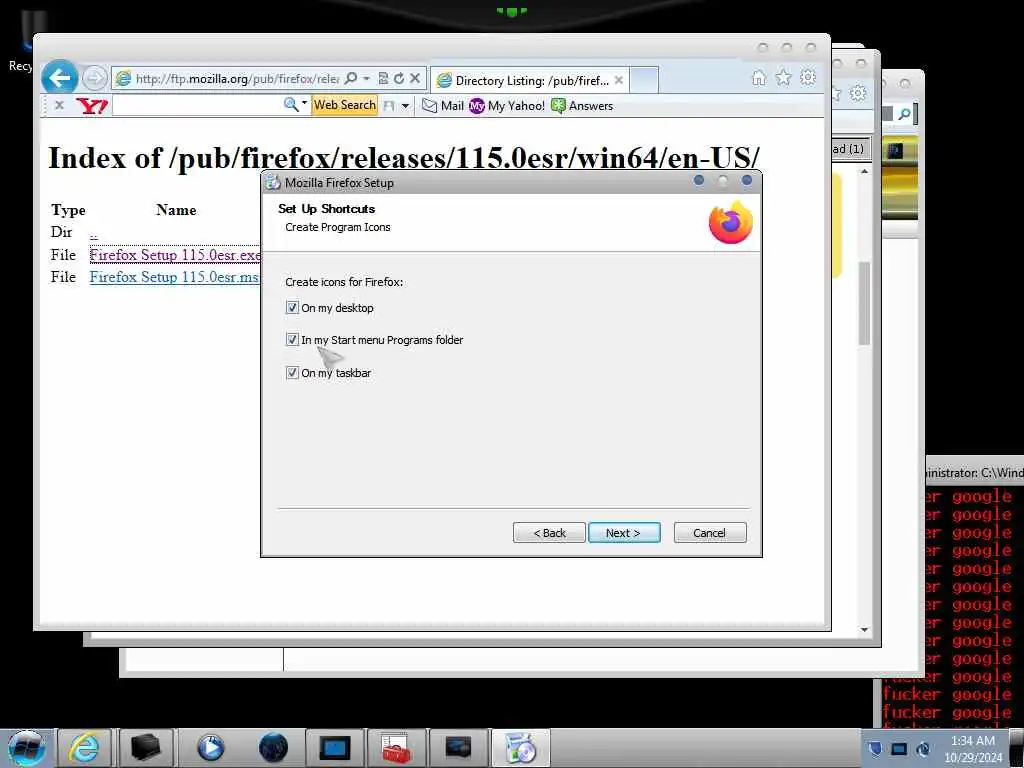Viewport: 1024px width, 768px height.
Task: Refresh the page with the reload icon
Action: click(x=398, y=78)
